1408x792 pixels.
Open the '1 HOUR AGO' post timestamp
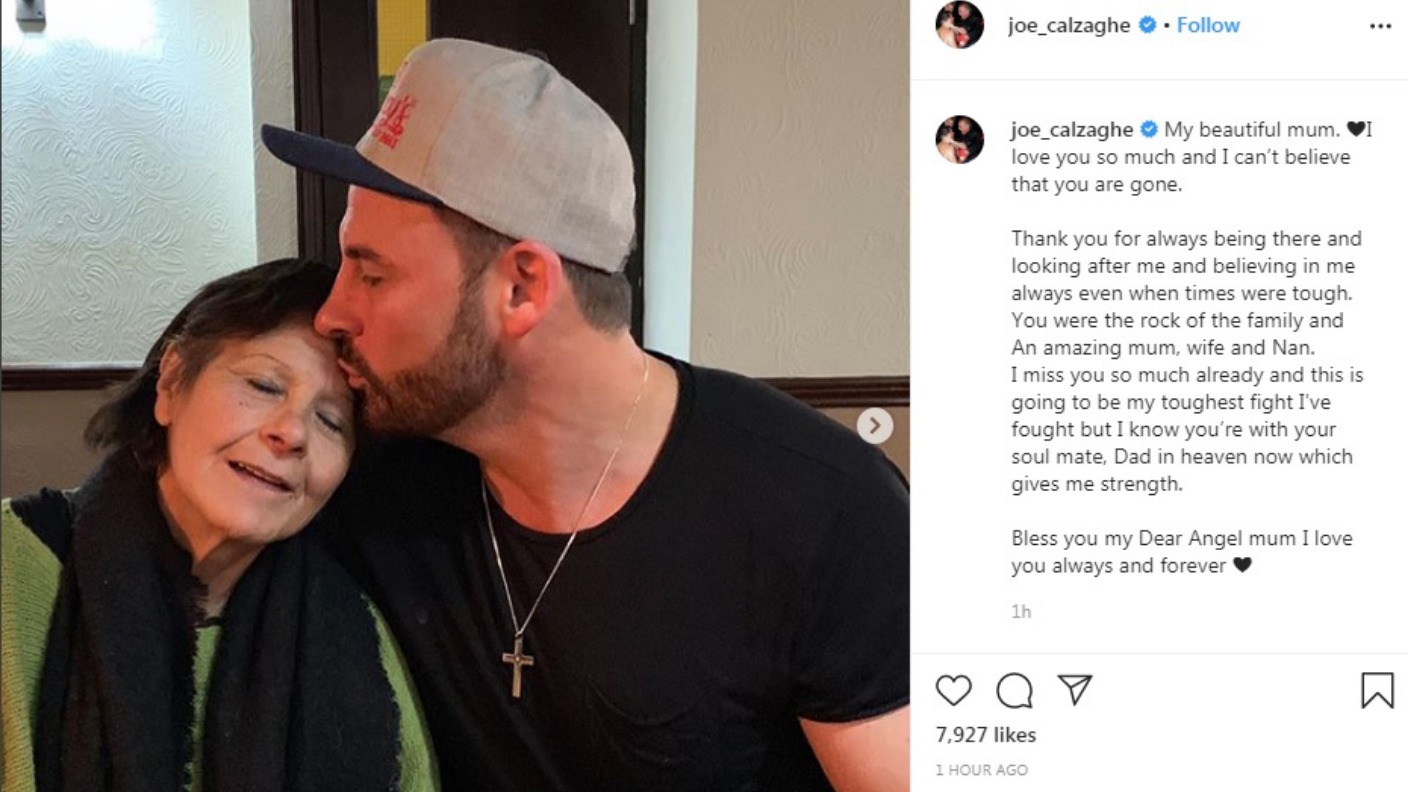[x=981, y=770]
